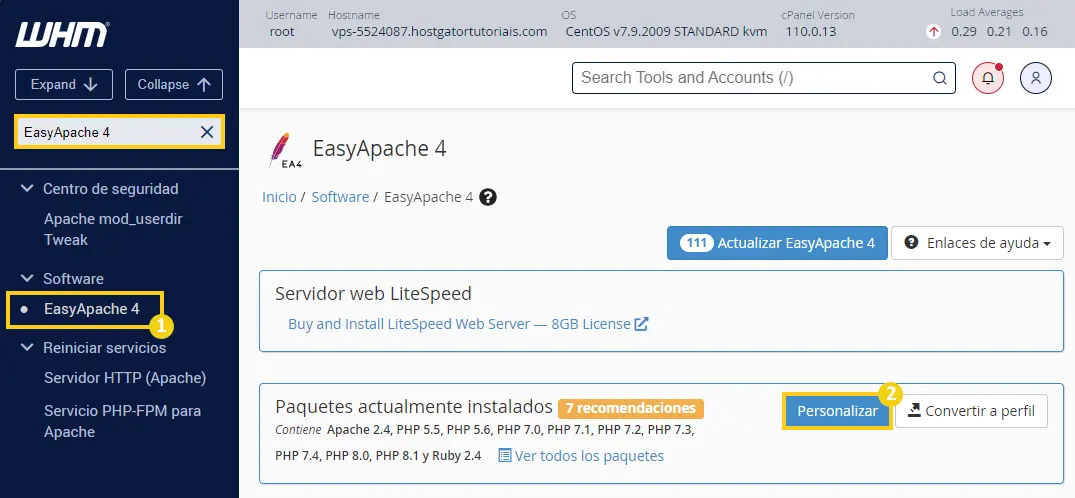1075x498 pixels.
Task: Click the Servidor web LiteSpeed heading
Action: (373, 294)
